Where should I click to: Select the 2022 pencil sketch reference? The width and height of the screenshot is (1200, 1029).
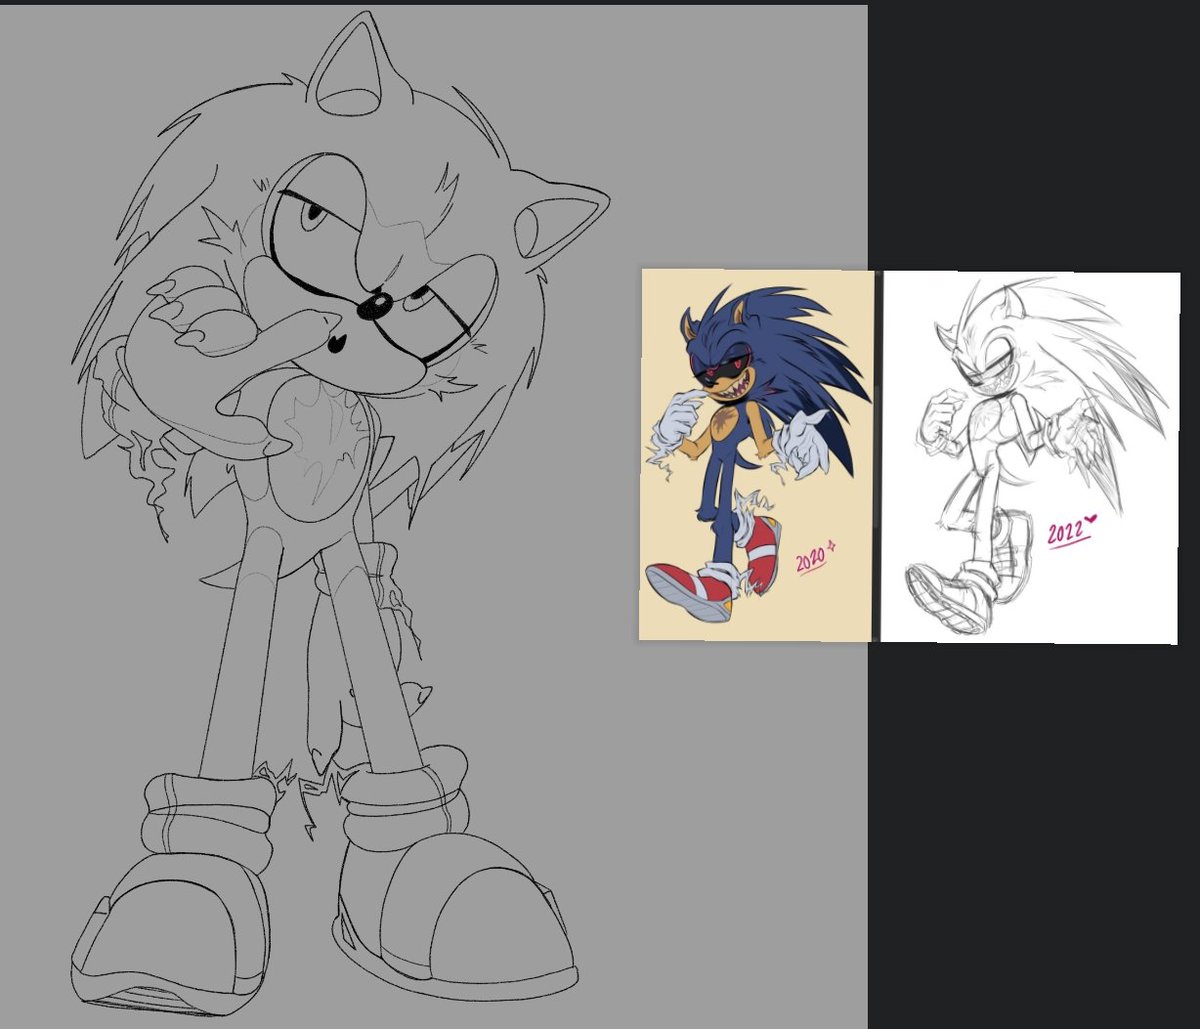(x=1029, y=458)
